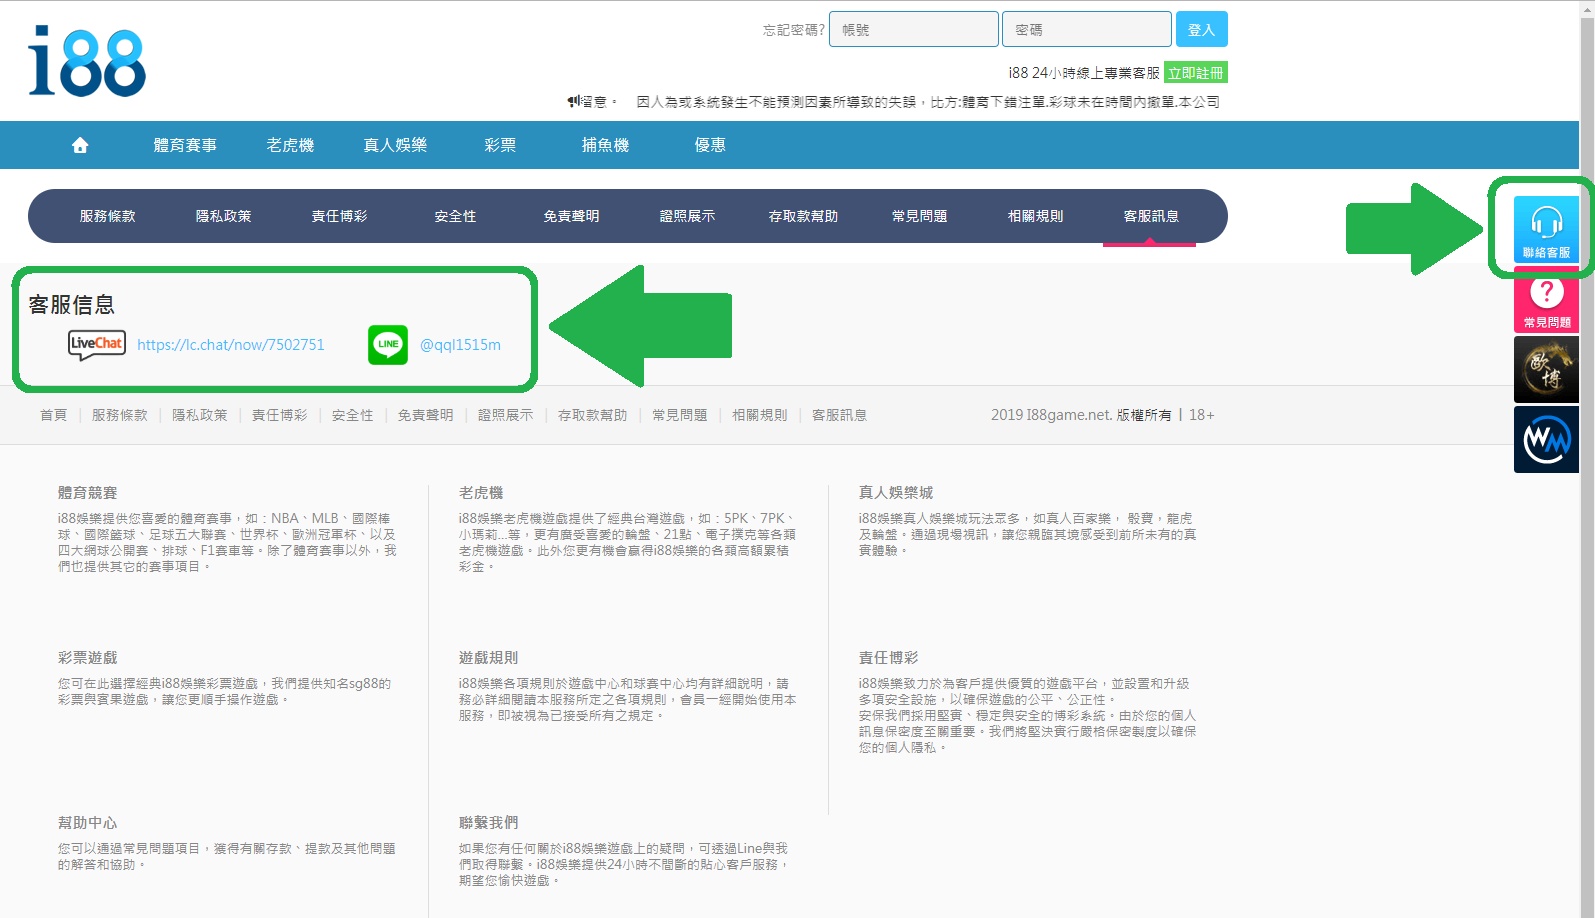Click the home icon in navigation bar
1595x918 pixels.
pyautogui.click(x=80, y=145)
